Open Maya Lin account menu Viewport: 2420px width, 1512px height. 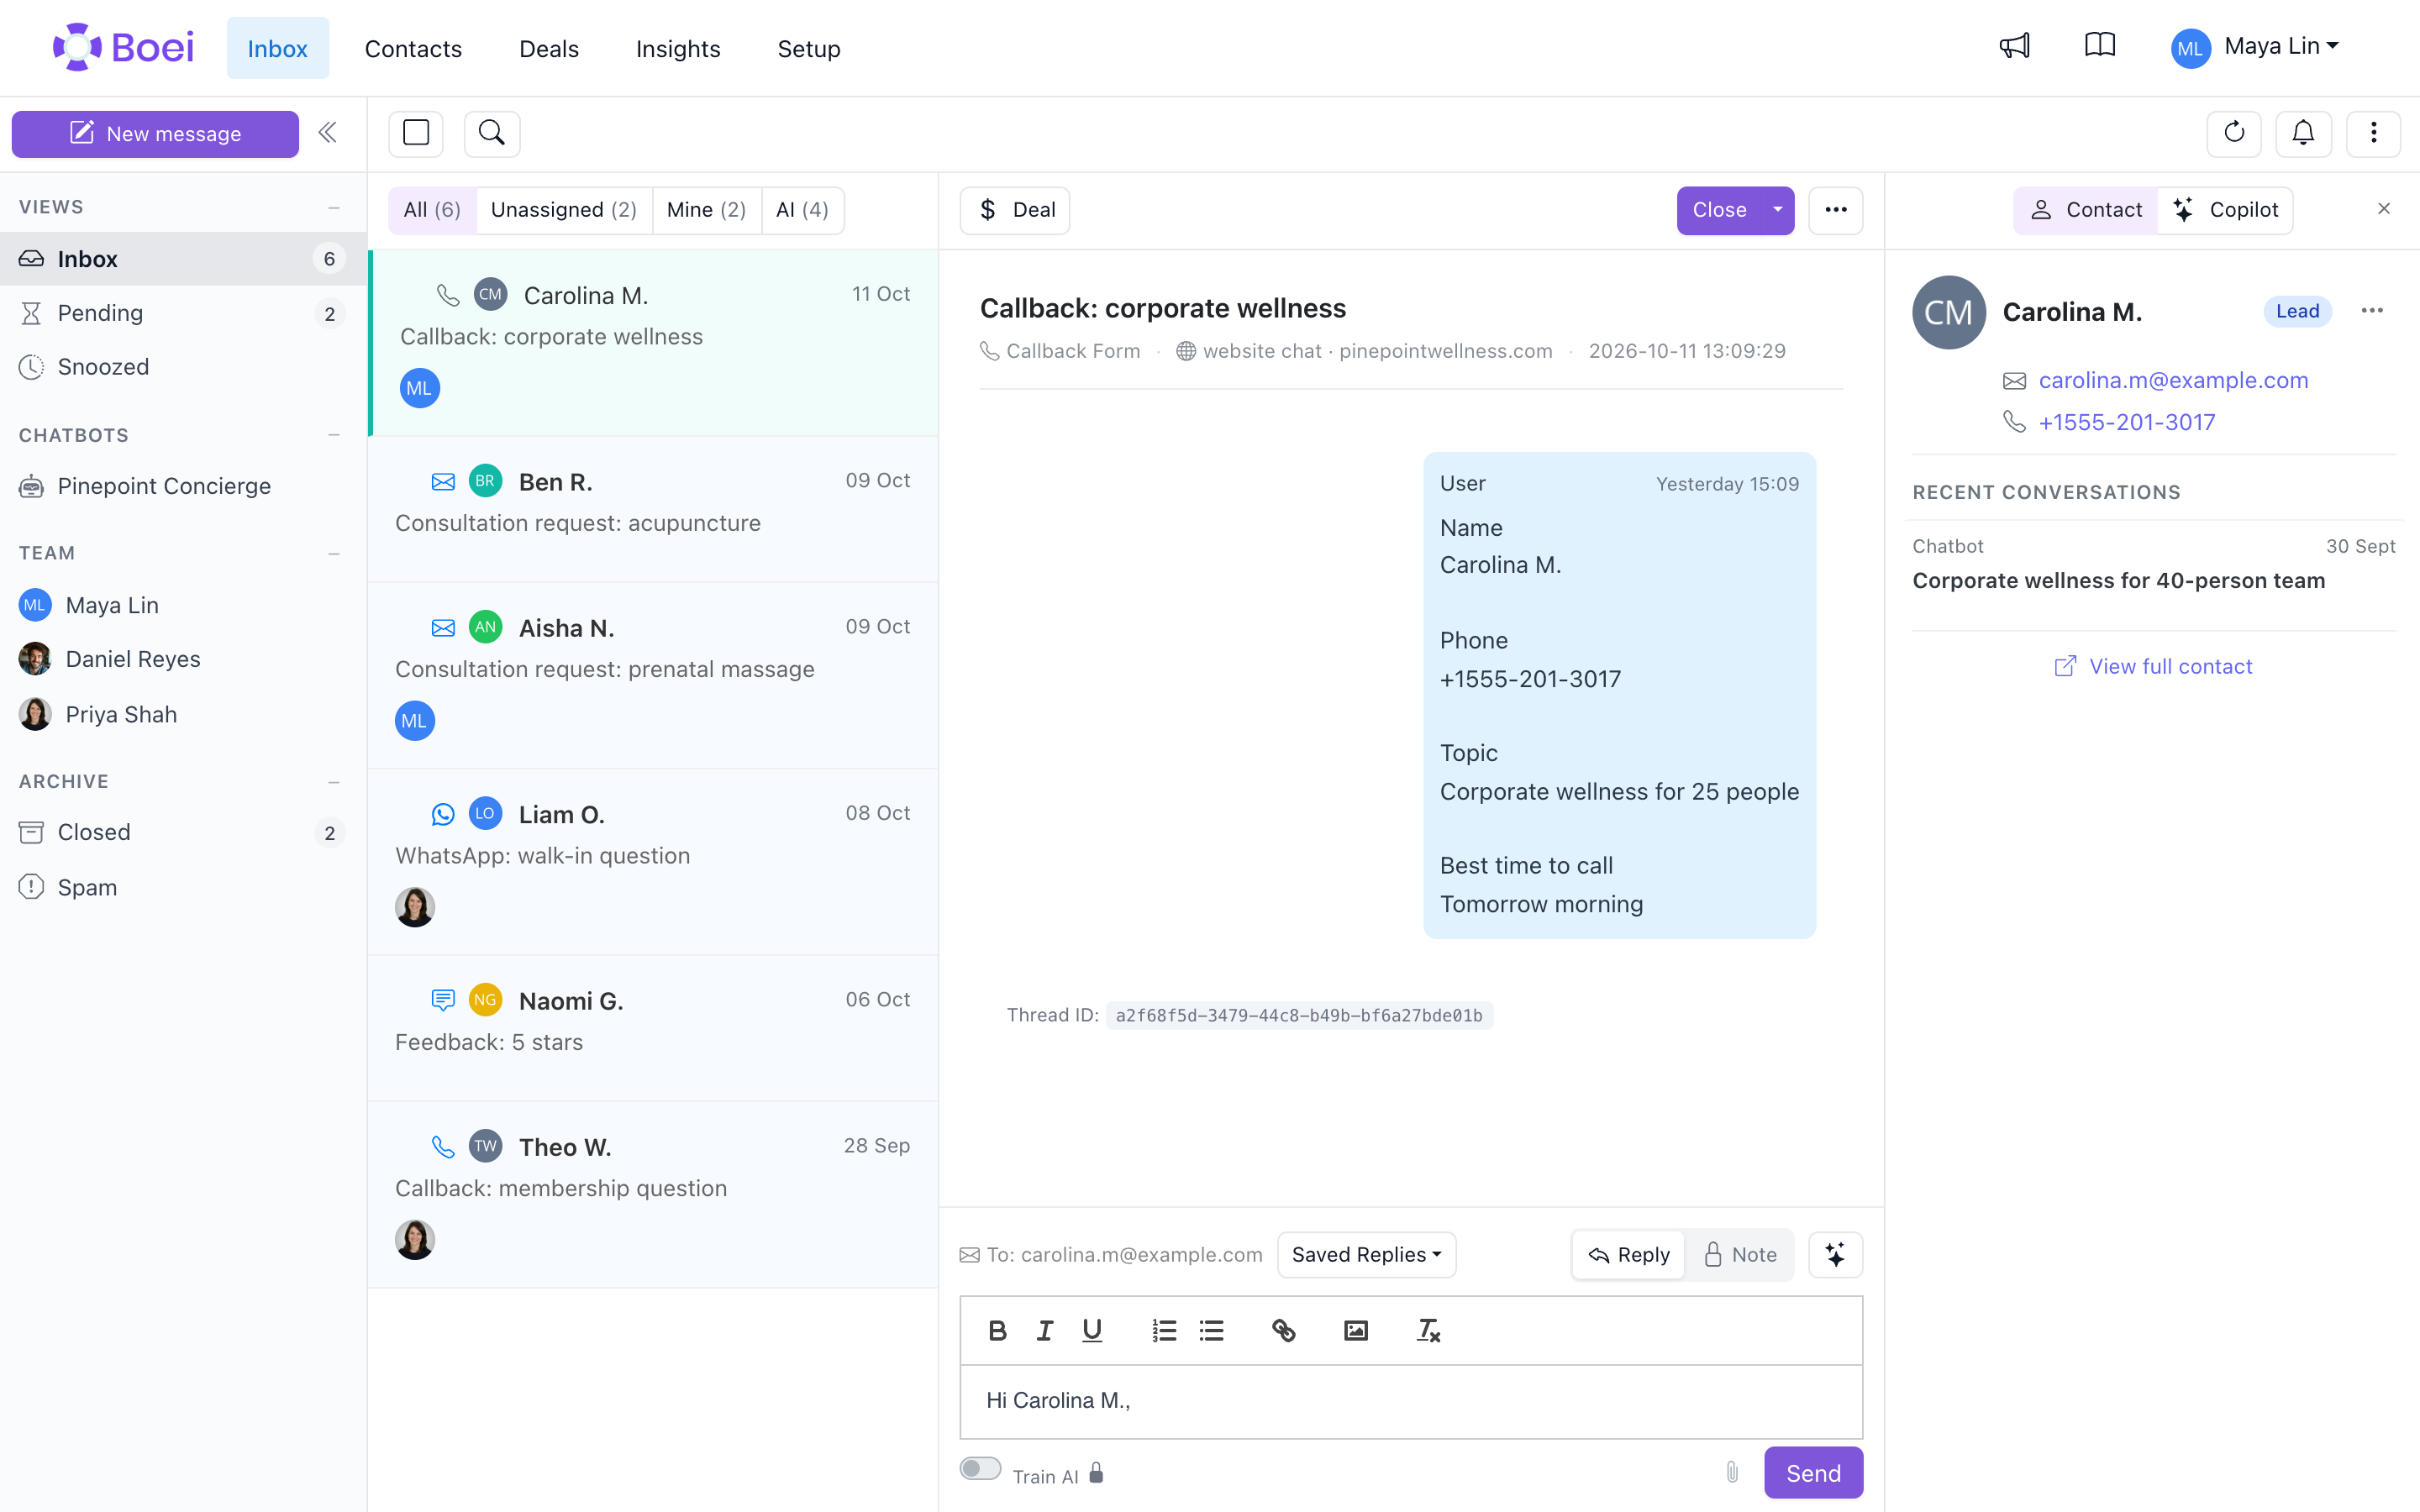2255,47
